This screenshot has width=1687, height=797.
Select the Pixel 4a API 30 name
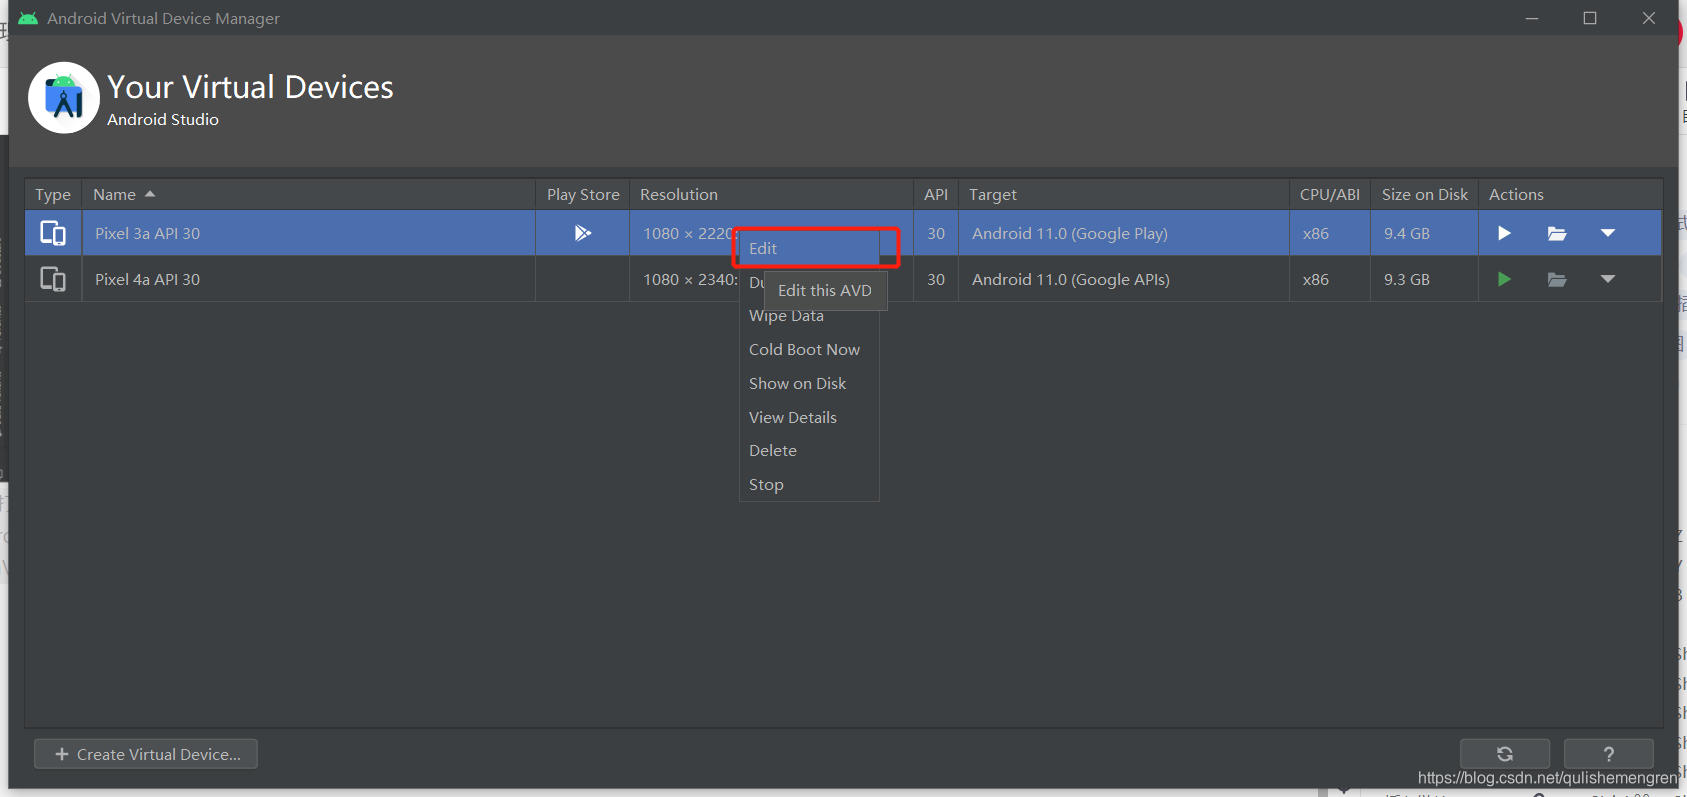tap(148, 279)
